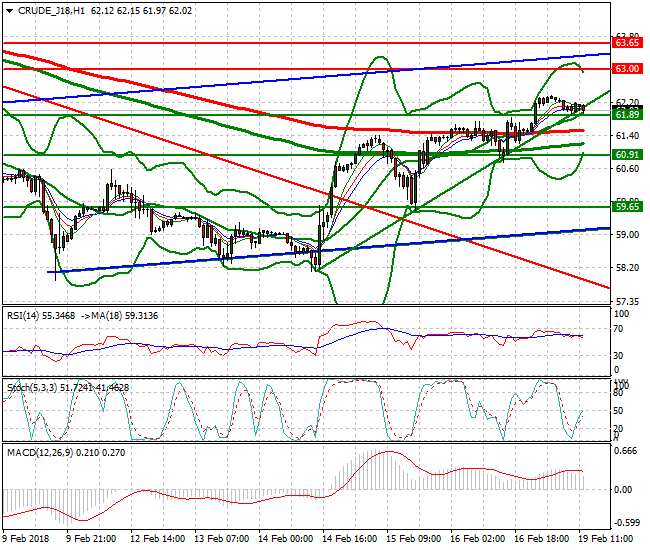Select the ->MA(18) 59.3136 label text
Viewport: 650px width, 550px height.
(x=119, y=316)
